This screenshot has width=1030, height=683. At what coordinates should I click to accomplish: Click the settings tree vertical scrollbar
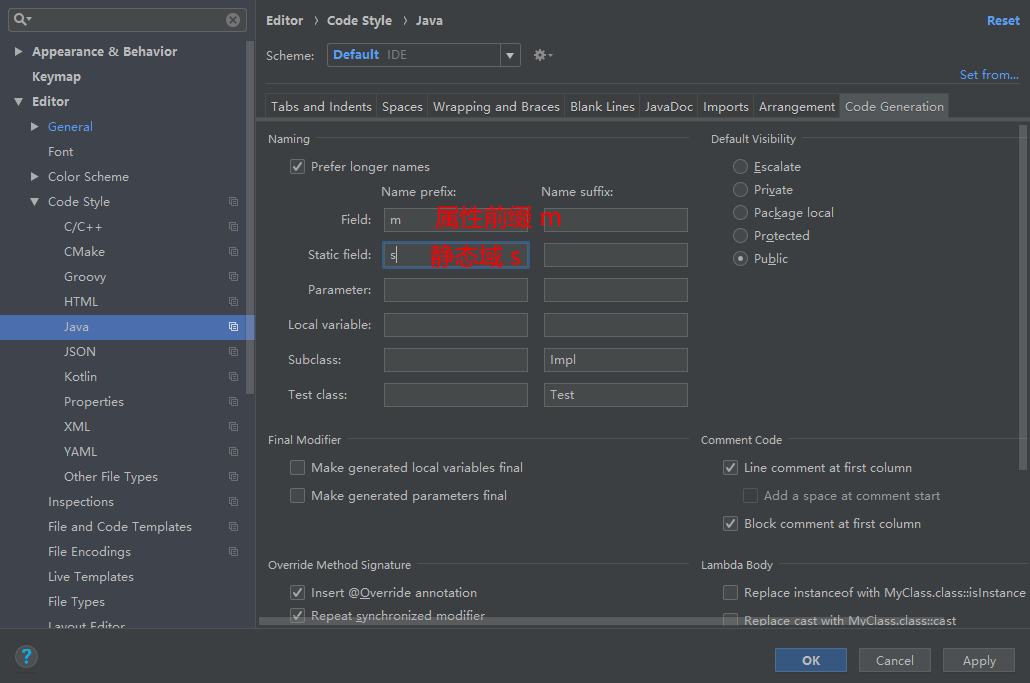[x=250, y=217]
